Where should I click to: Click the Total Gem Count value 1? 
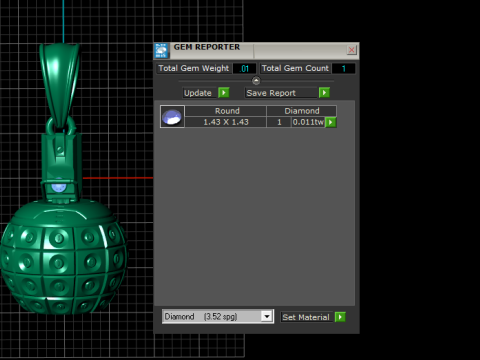click(x=344, y=69)
